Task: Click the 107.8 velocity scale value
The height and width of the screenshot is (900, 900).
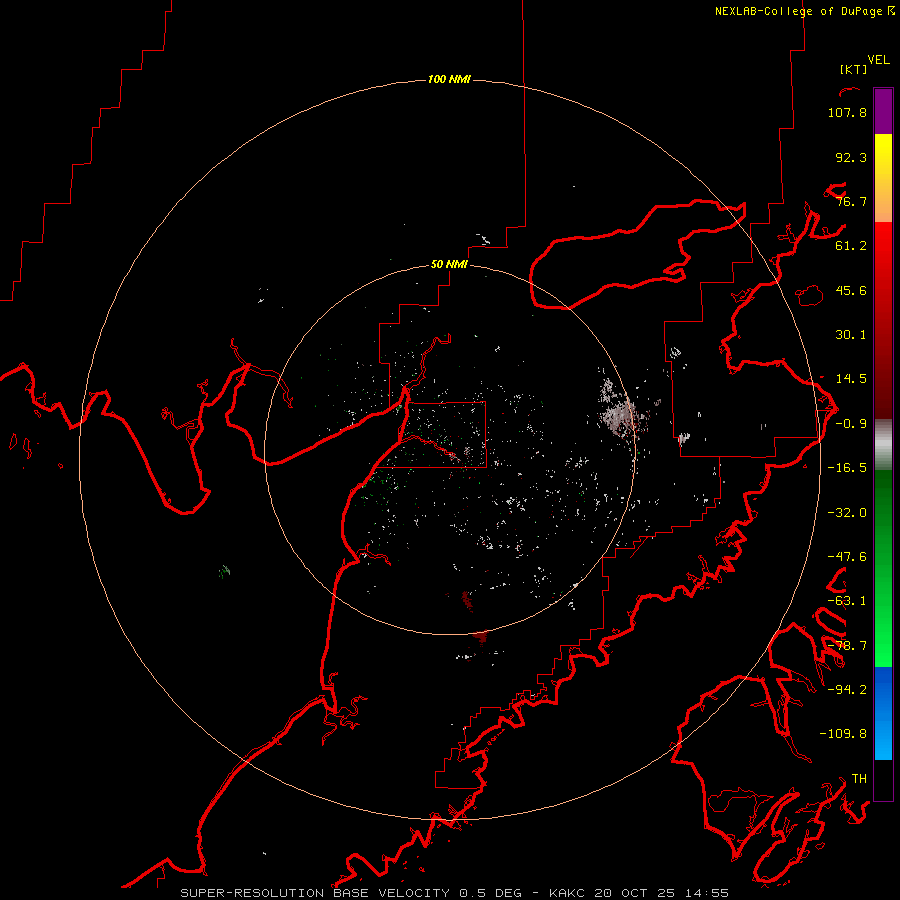Action: coord(847,112)
